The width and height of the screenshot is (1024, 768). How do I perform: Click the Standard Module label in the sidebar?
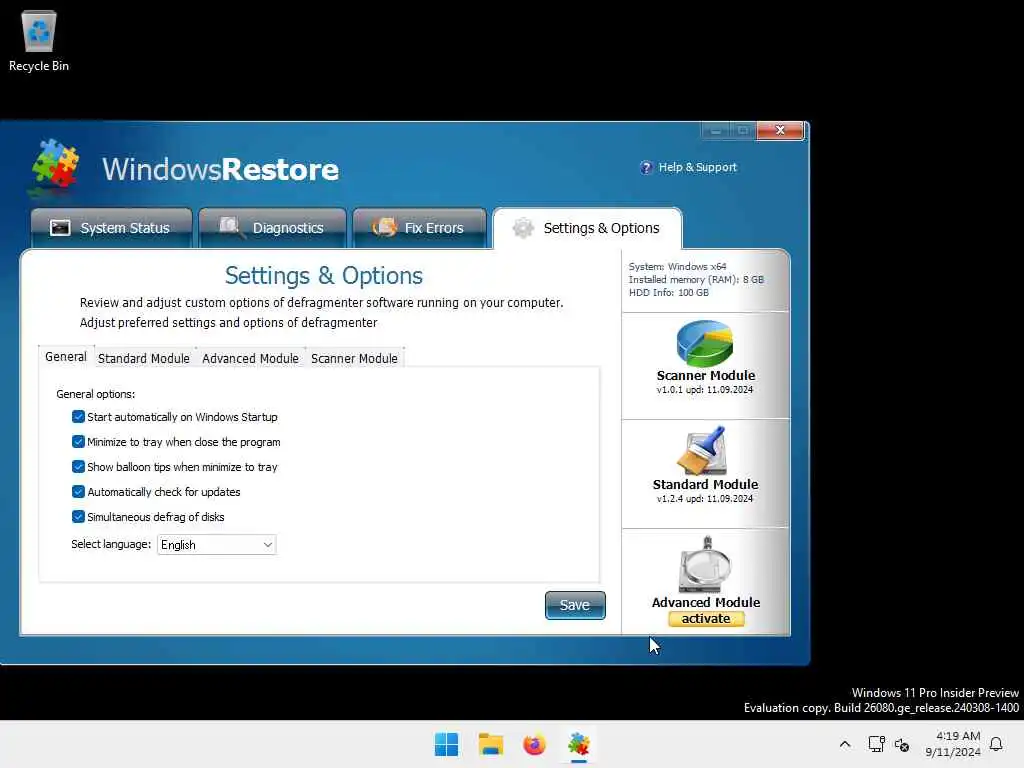coord(705,485)
